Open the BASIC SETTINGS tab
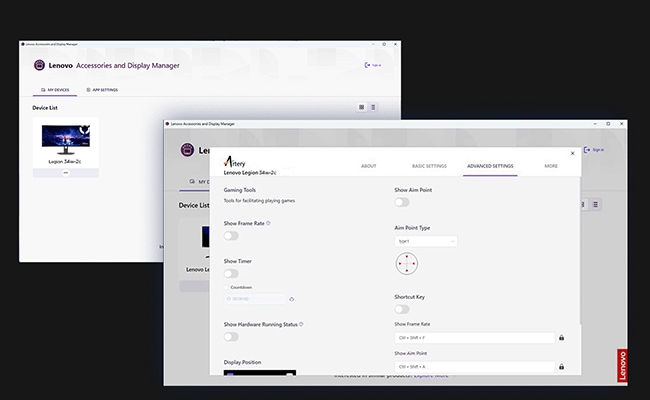 (429, 166)
